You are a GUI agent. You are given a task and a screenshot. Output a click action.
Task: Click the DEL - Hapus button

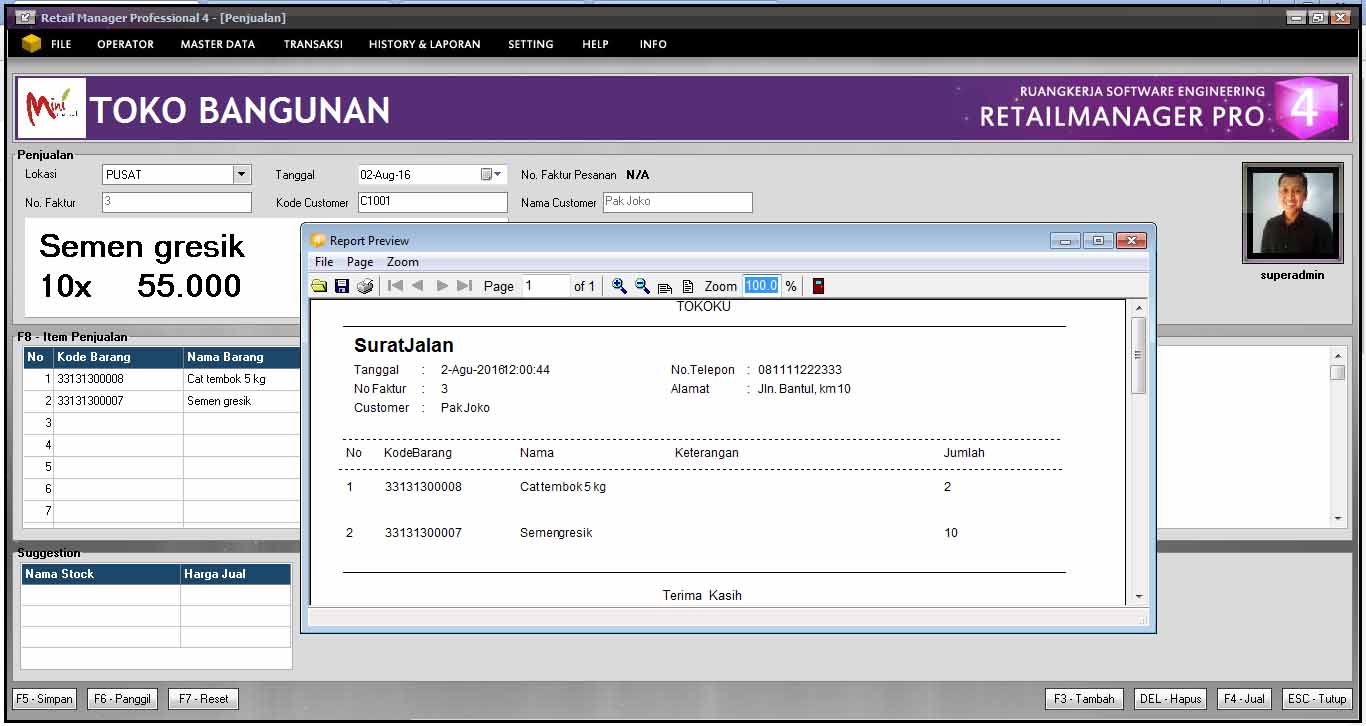pyautogui.click(x=1170, y=699)
